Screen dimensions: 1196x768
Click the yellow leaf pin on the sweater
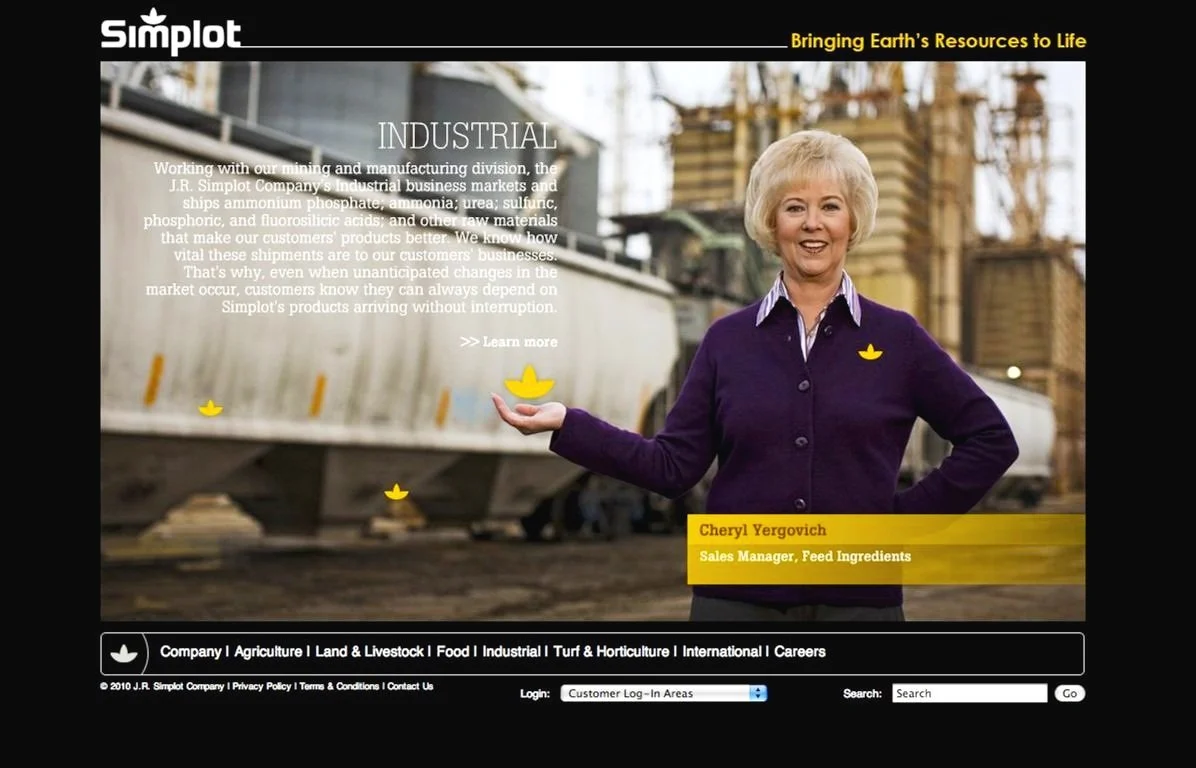[x=870, y=352]
